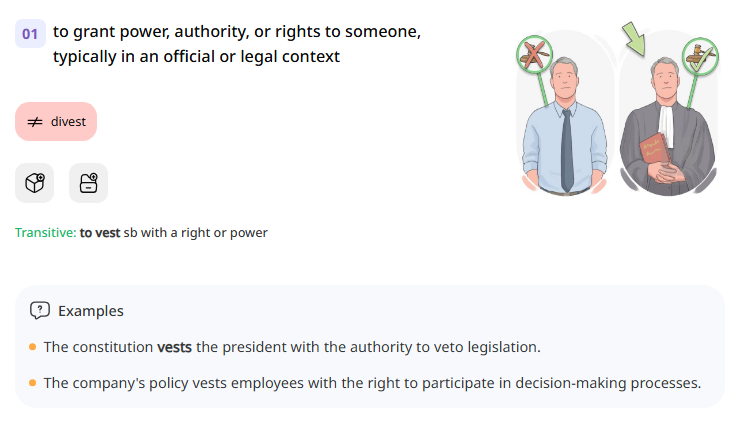Click the Examples section heading
Image resolution: width=740 pixels, height=424 pixels.
91,310
